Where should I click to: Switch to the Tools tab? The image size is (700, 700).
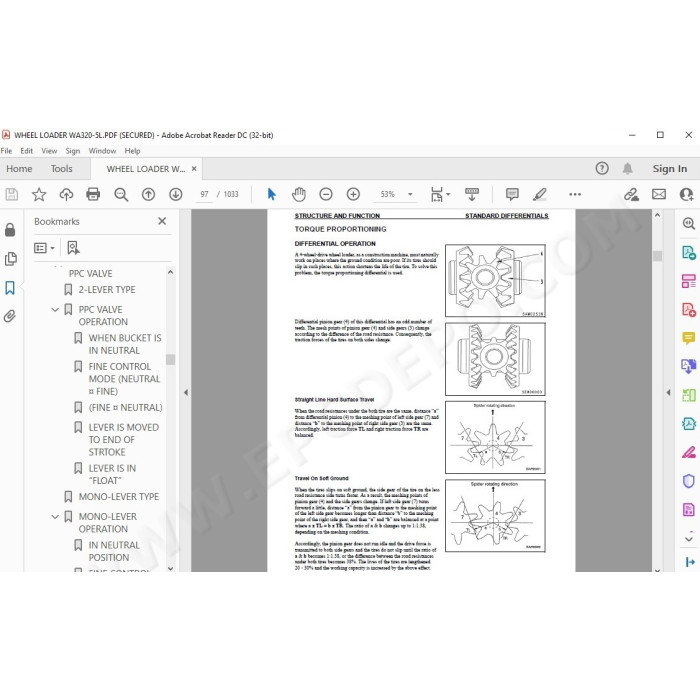(x=61, y=169)
